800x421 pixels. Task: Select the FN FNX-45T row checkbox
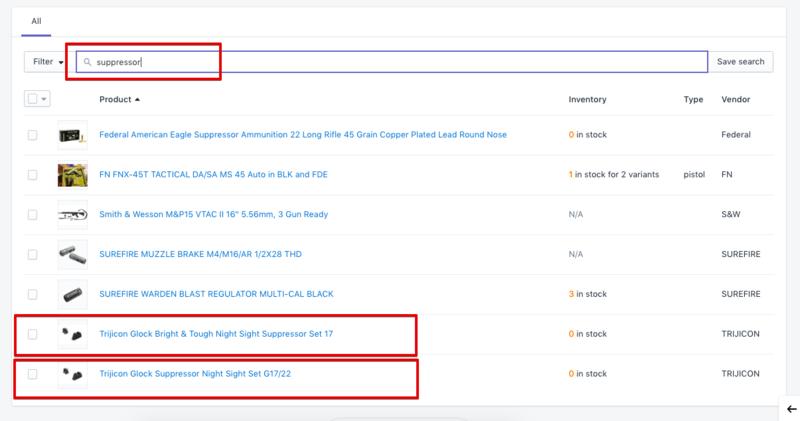(33, 175)
